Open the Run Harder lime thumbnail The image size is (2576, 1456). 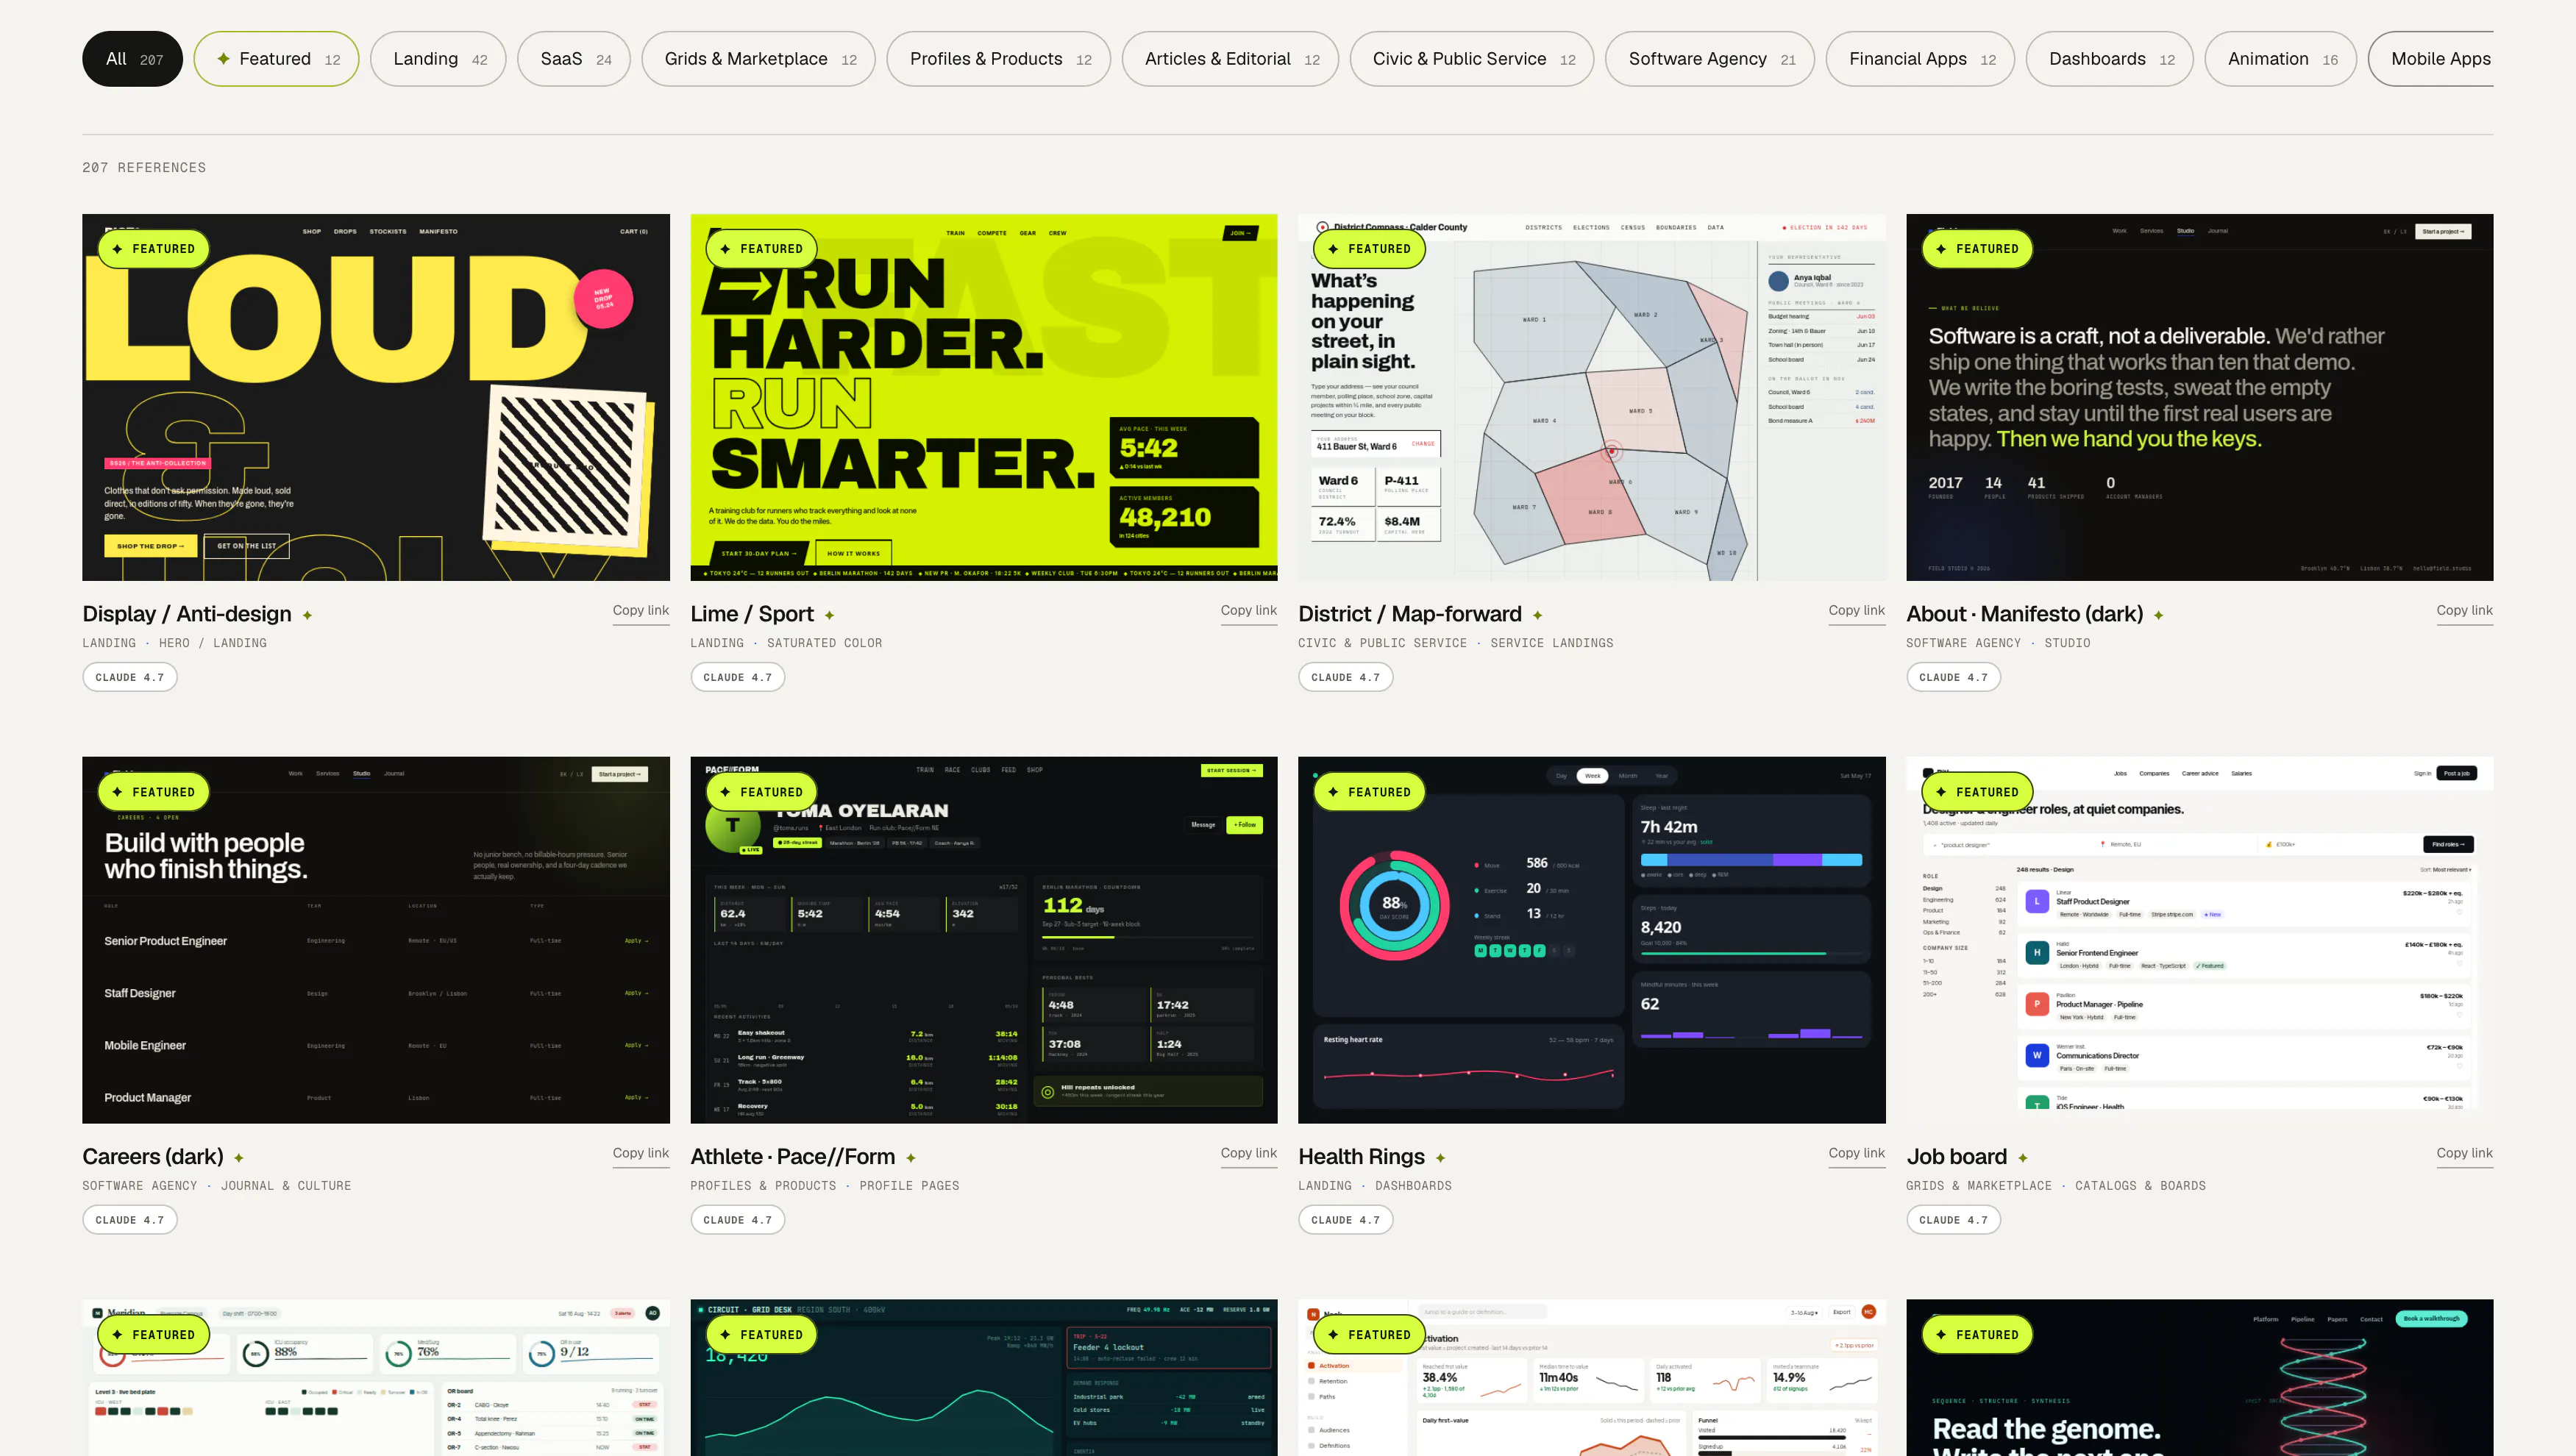984,397
